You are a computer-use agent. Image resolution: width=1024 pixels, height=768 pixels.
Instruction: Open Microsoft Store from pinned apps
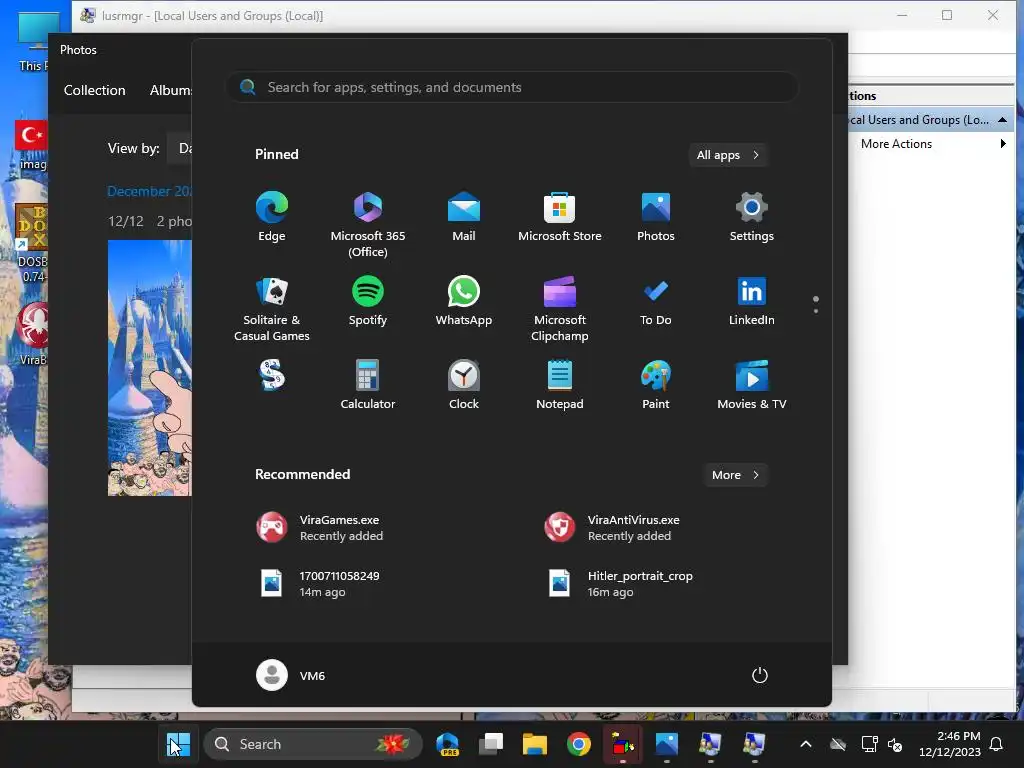560,217
